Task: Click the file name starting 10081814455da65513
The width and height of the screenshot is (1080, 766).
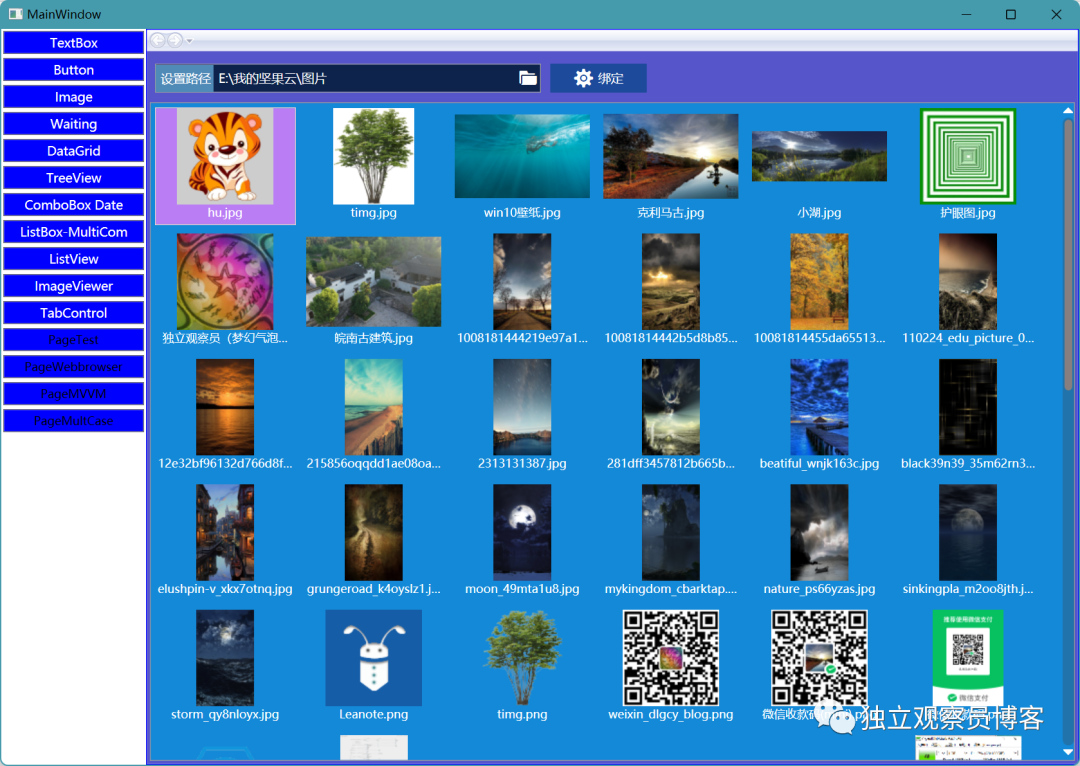Action: 819,338
